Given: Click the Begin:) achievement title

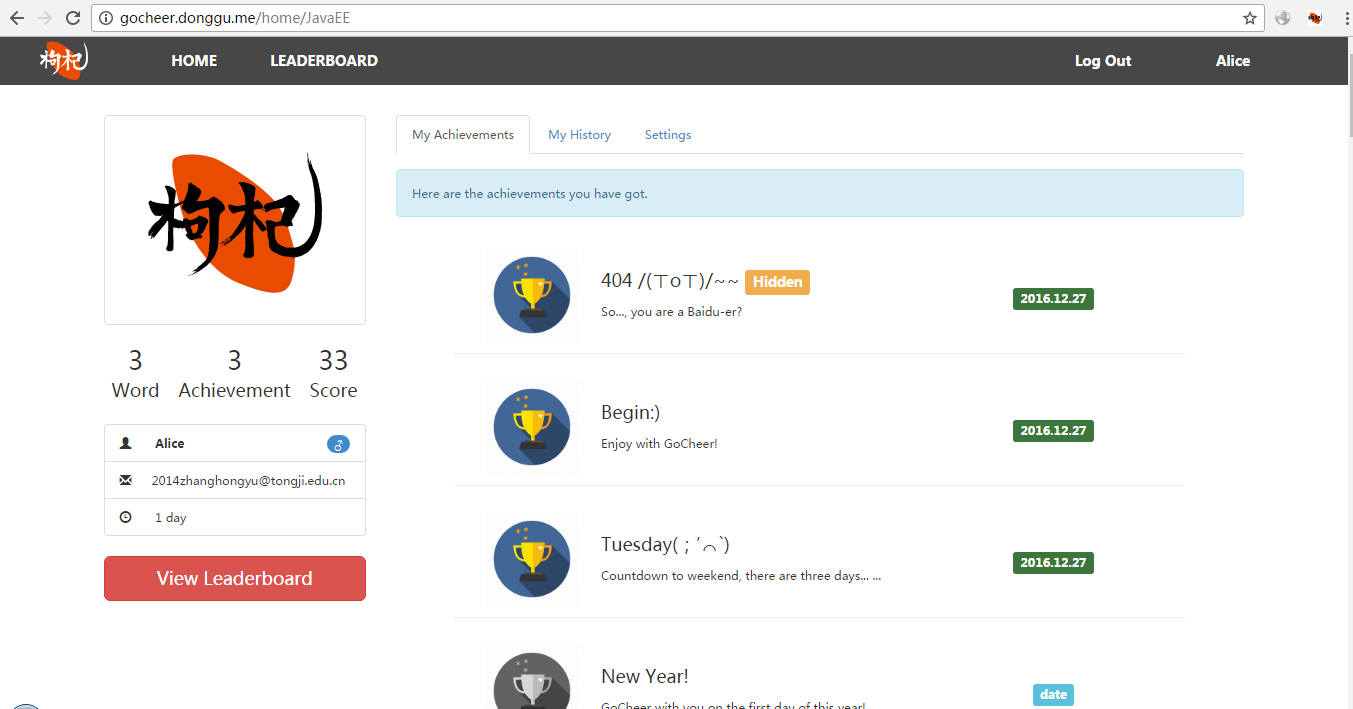Looking at the screenshot, I should pos(630,412).
